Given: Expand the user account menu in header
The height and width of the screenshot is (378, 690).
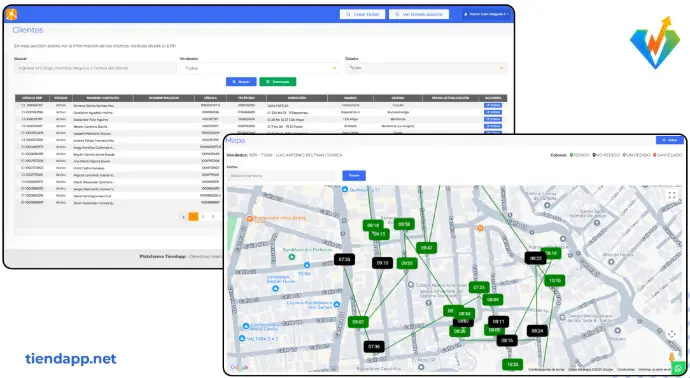Looking at the screenshot, I should pyautogui.click(x=486, y=15).
